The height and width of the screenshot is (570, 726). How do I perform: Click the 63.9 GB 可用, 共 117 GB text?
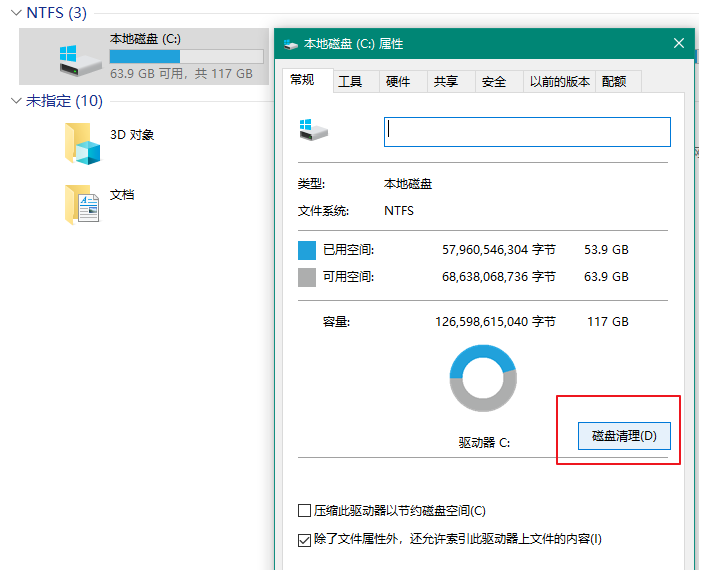[x=182, y=74]
